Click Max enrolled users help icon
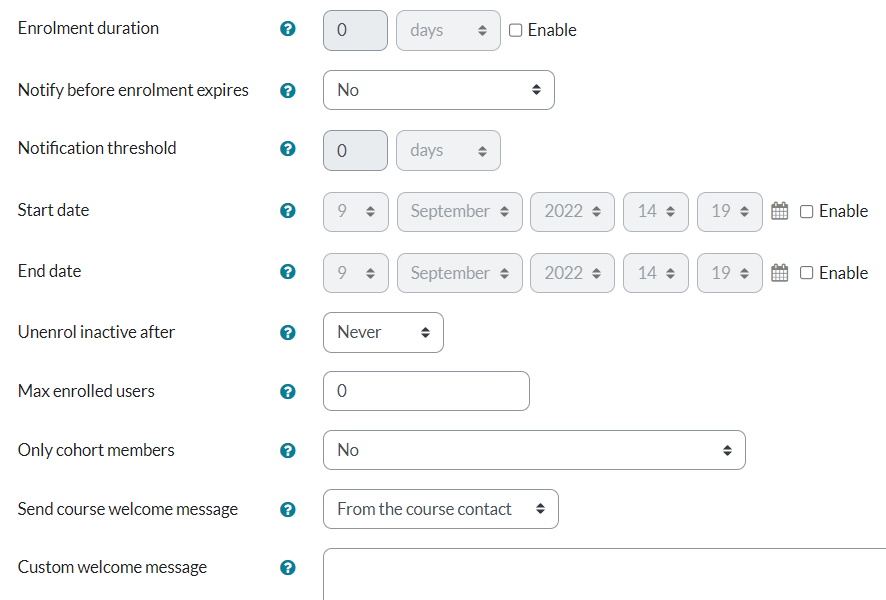 pos(288,392)
